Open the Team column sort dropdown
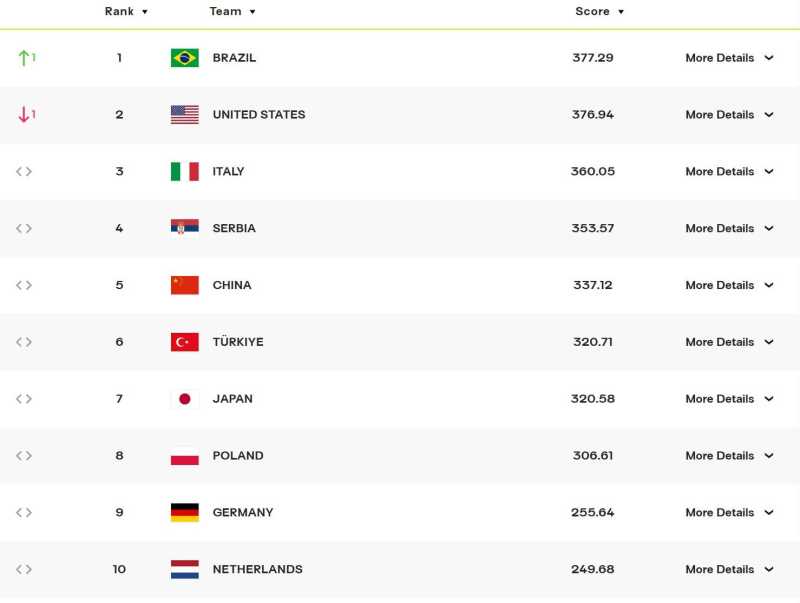Image resolution: width=800 pixels, height=603 pixels. [233, 12]
